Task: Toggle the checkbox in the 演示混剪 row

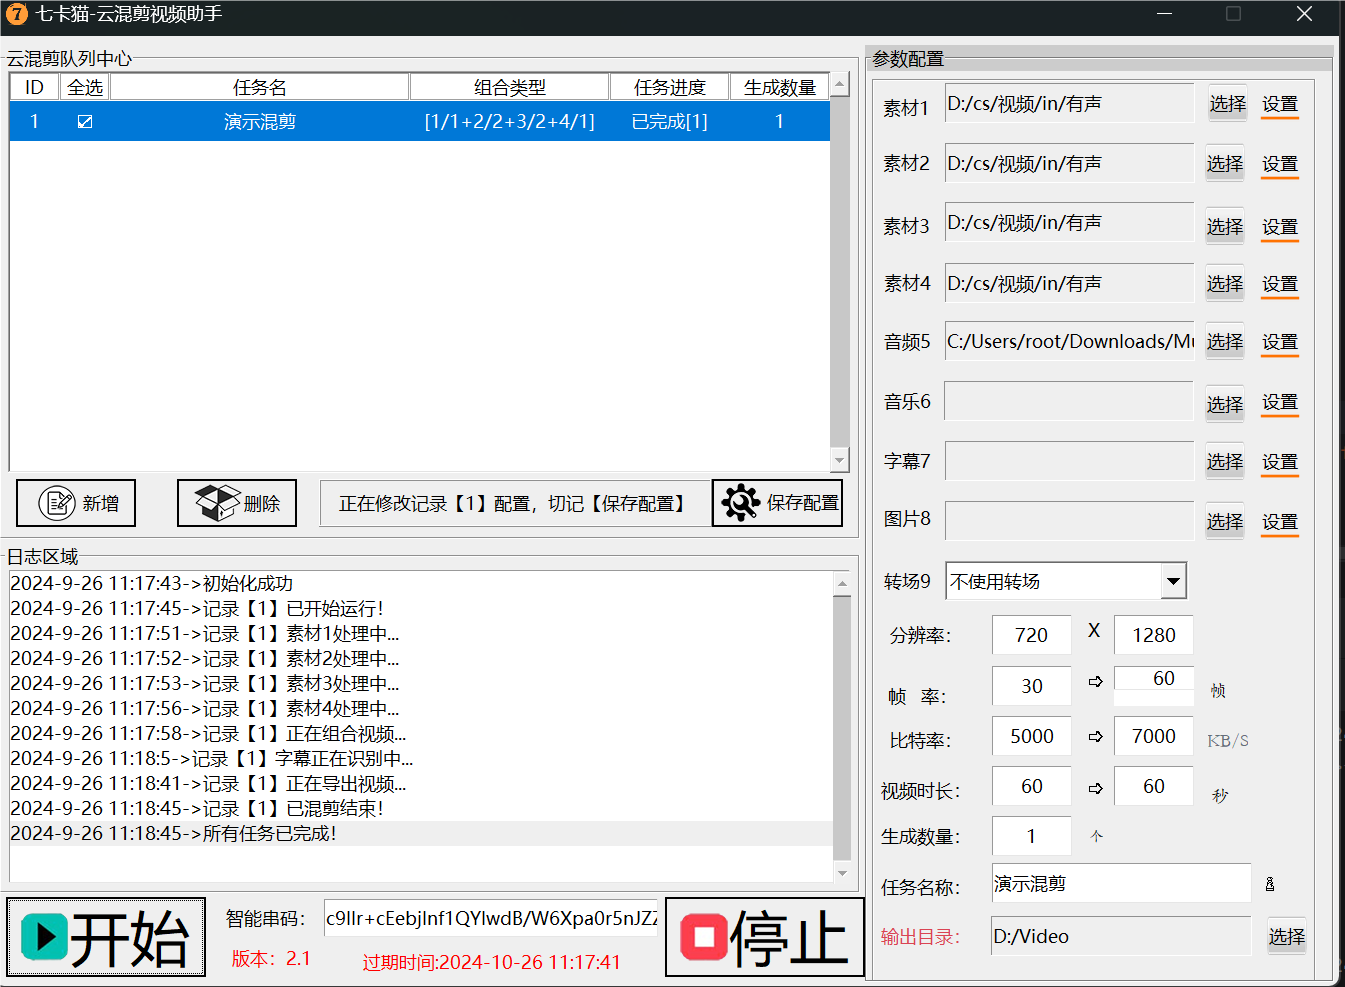Action: [x=85, y=121]
